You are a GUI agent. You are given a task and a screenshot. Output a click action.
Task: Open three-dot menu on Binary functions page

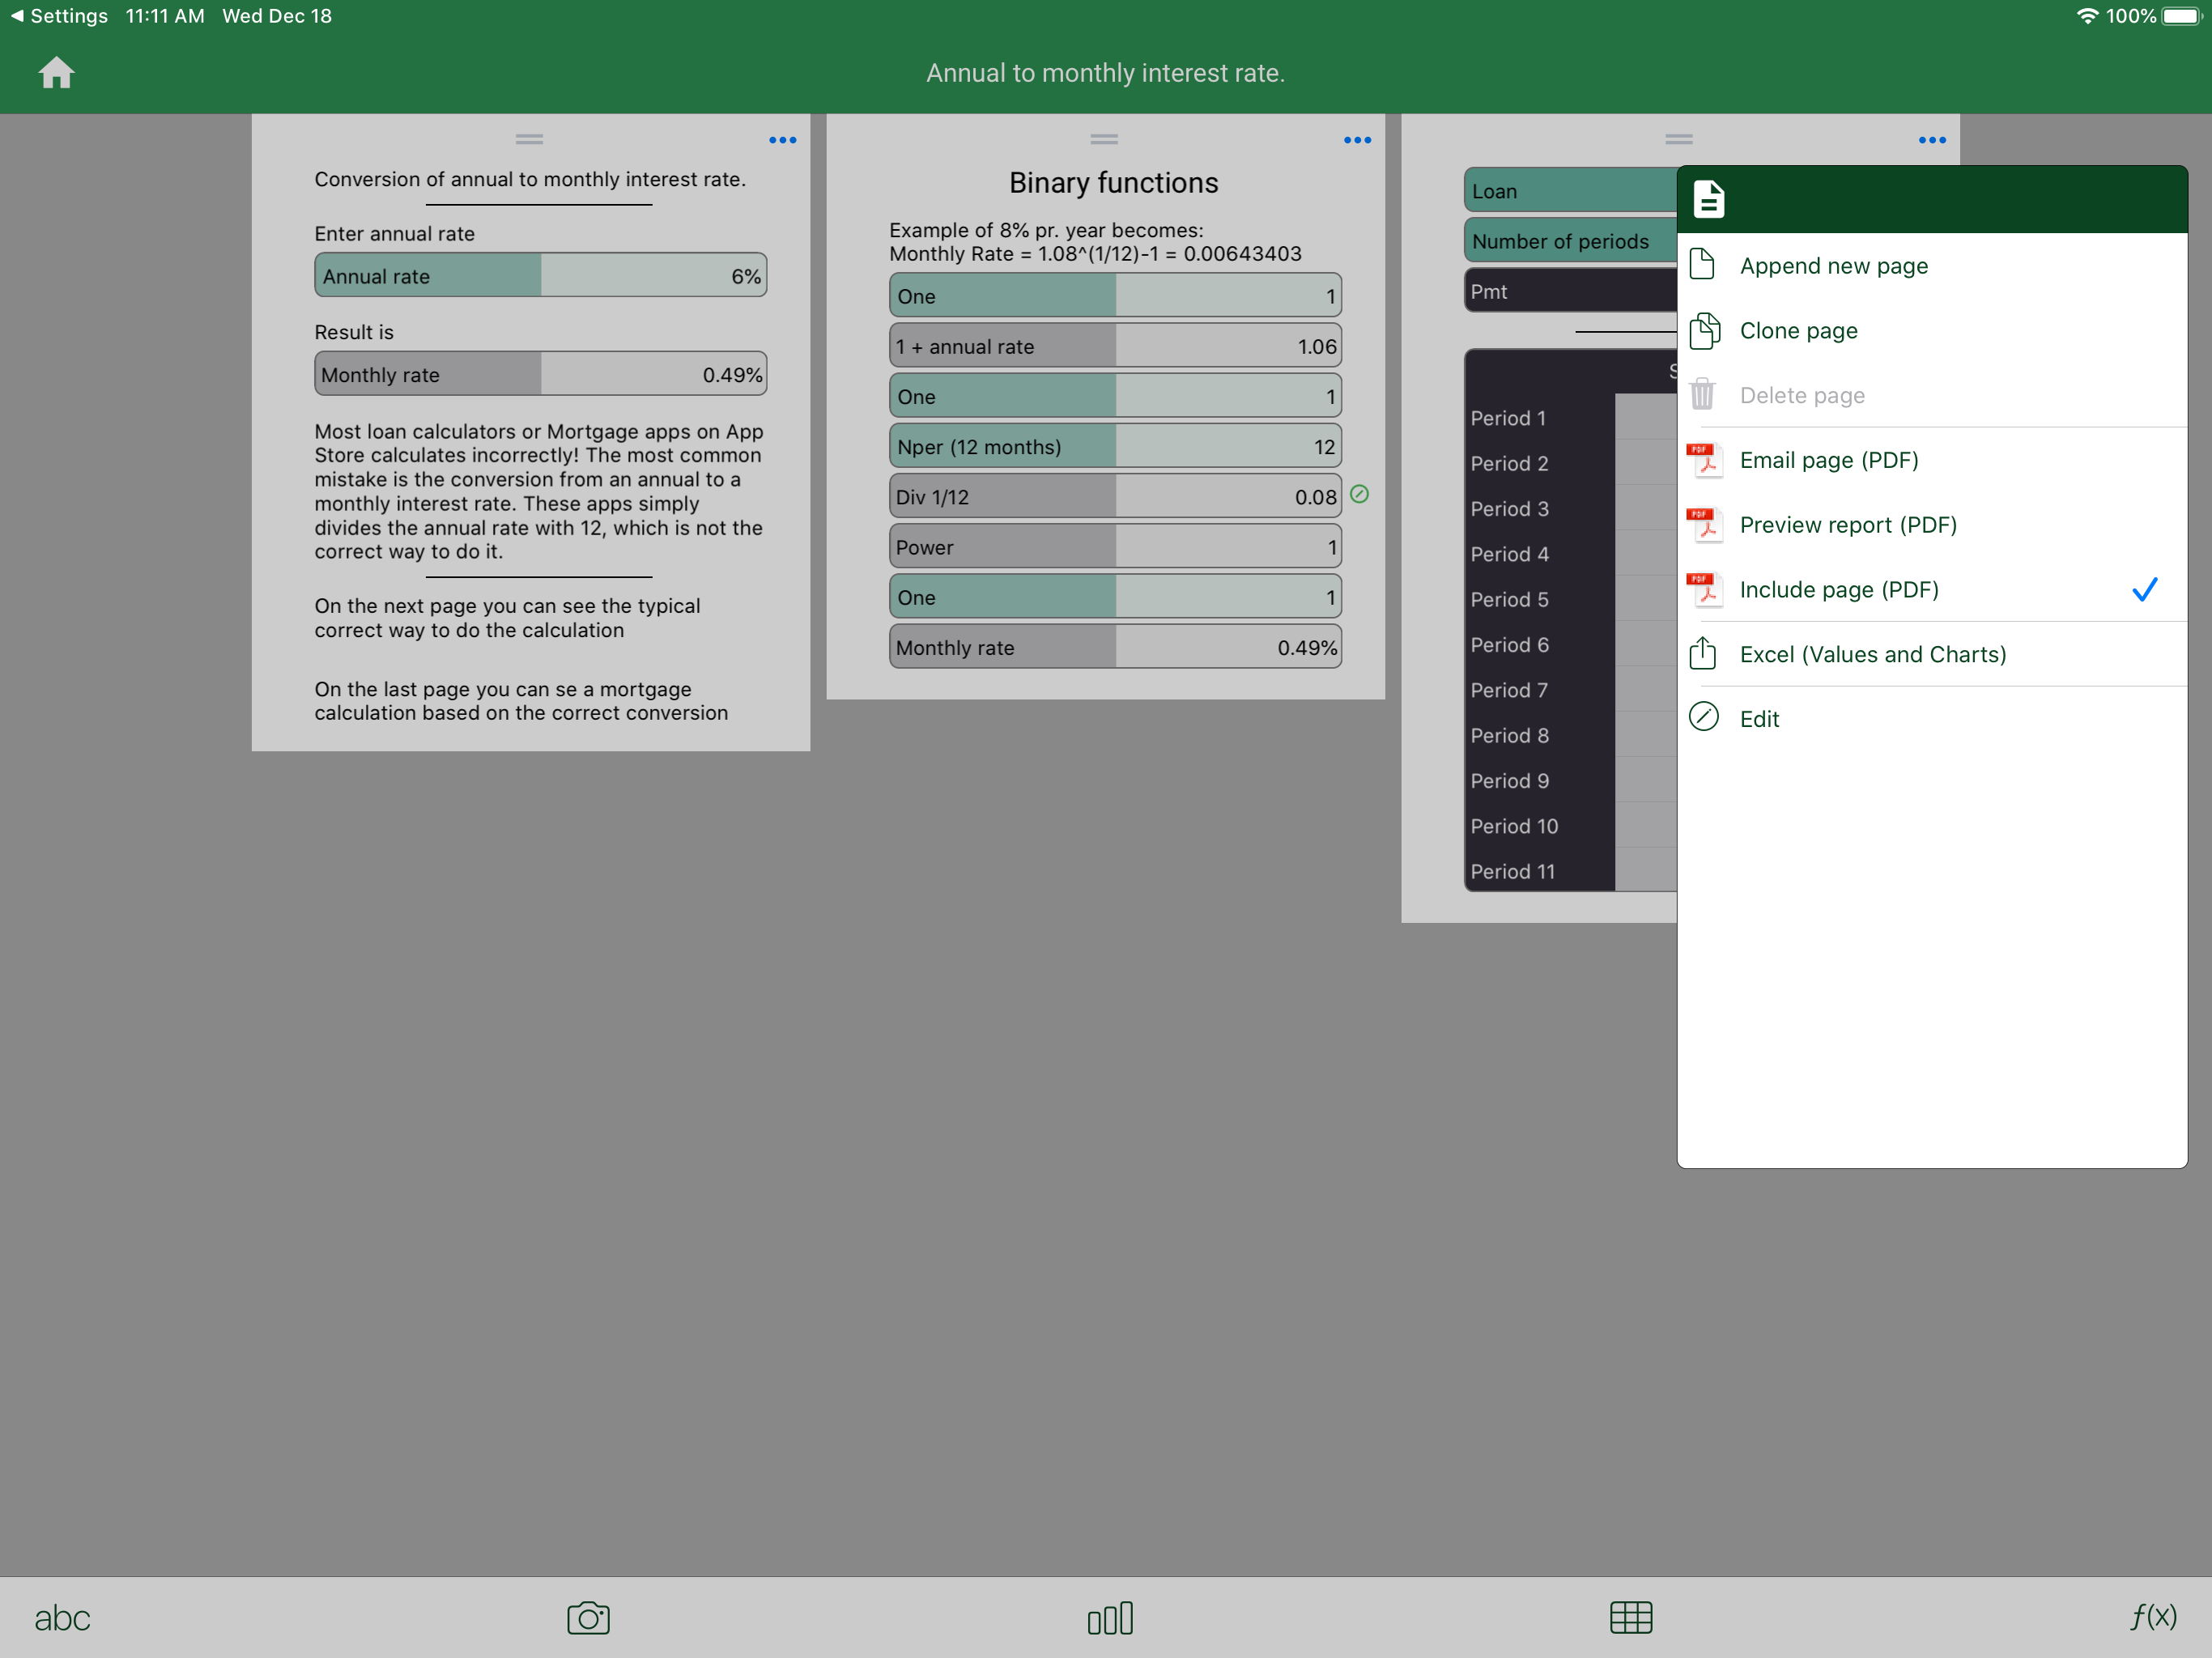[x=1357, y=140]
